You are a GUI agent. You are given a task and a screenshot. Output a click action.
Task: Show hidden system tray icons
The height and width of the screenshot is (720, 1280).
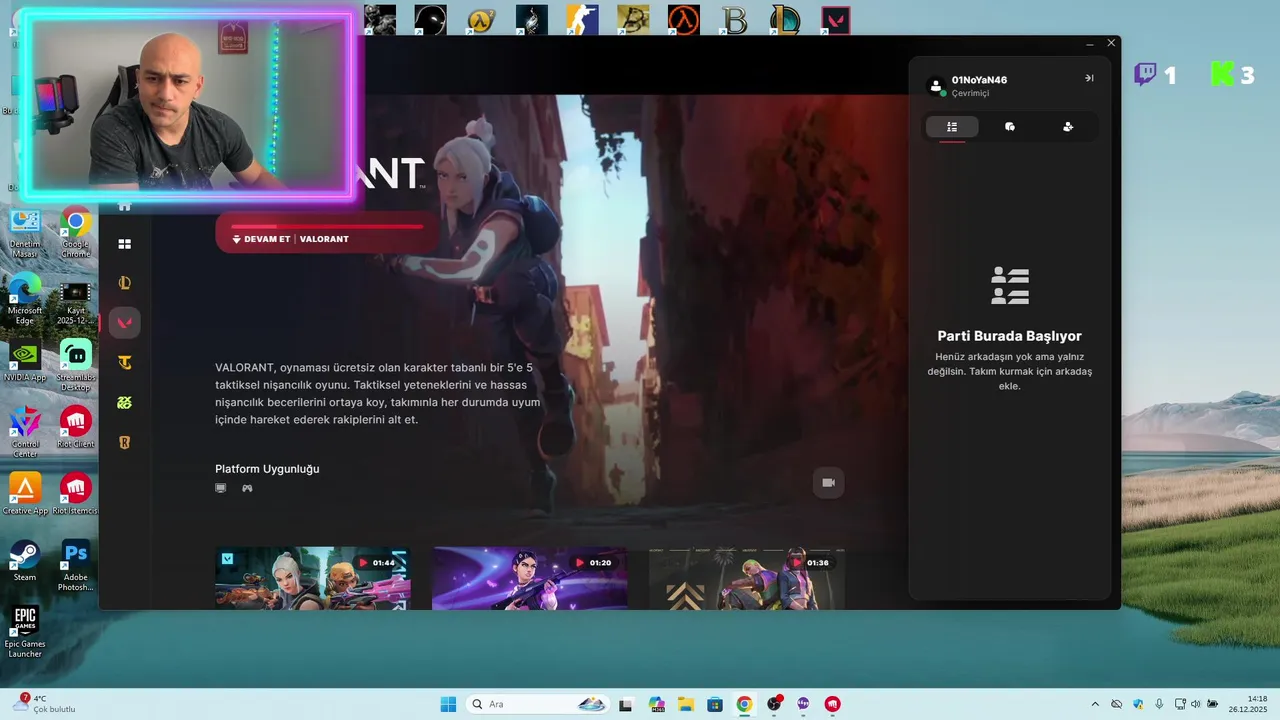1094,704
